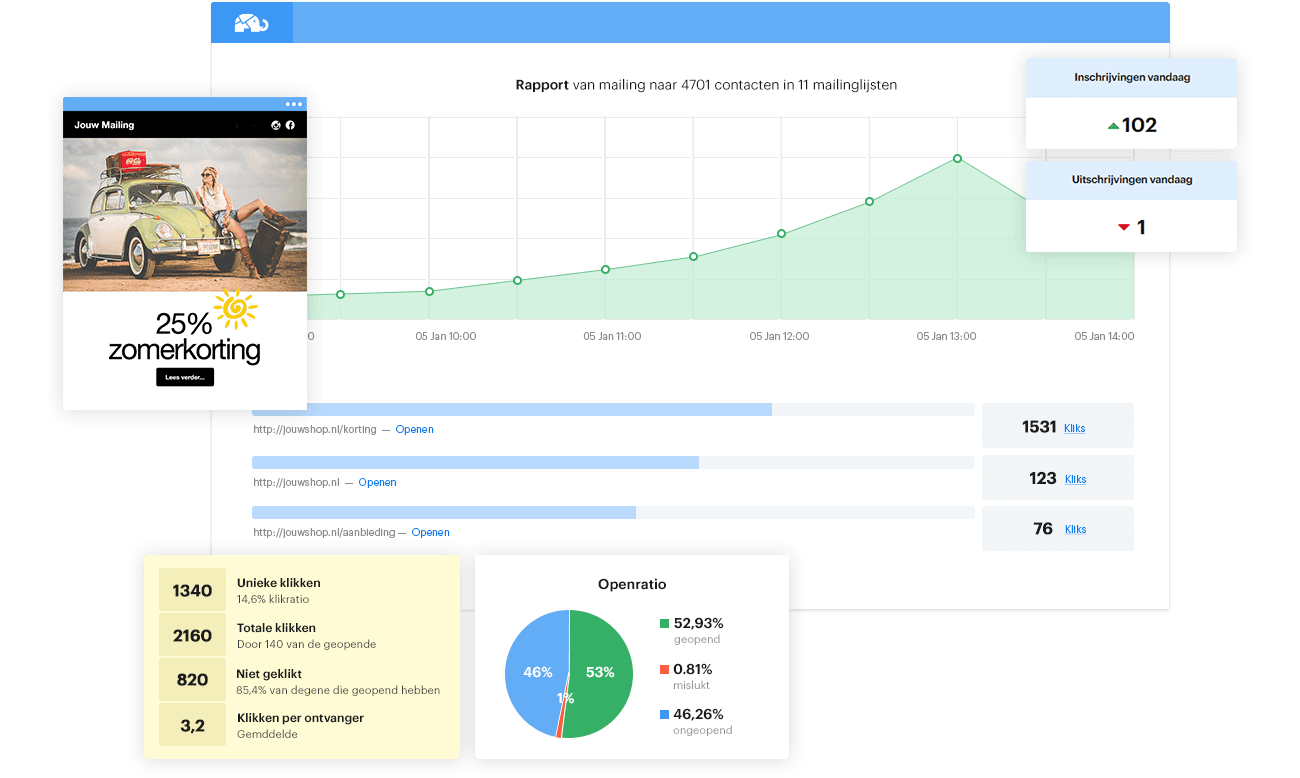Click the green up arrow beside 102
This screenshot has width=1300, height=778.
pyautogui.click(x=1113, y=126)
